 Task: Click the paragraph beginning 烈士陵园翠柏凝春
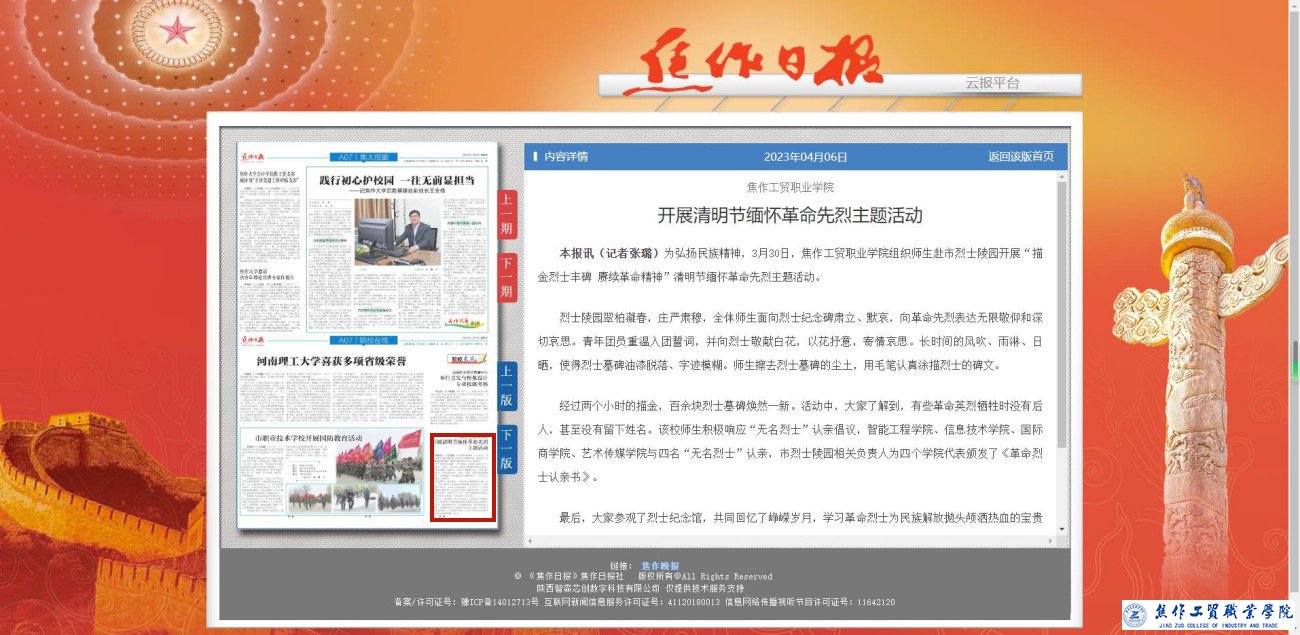790,341
